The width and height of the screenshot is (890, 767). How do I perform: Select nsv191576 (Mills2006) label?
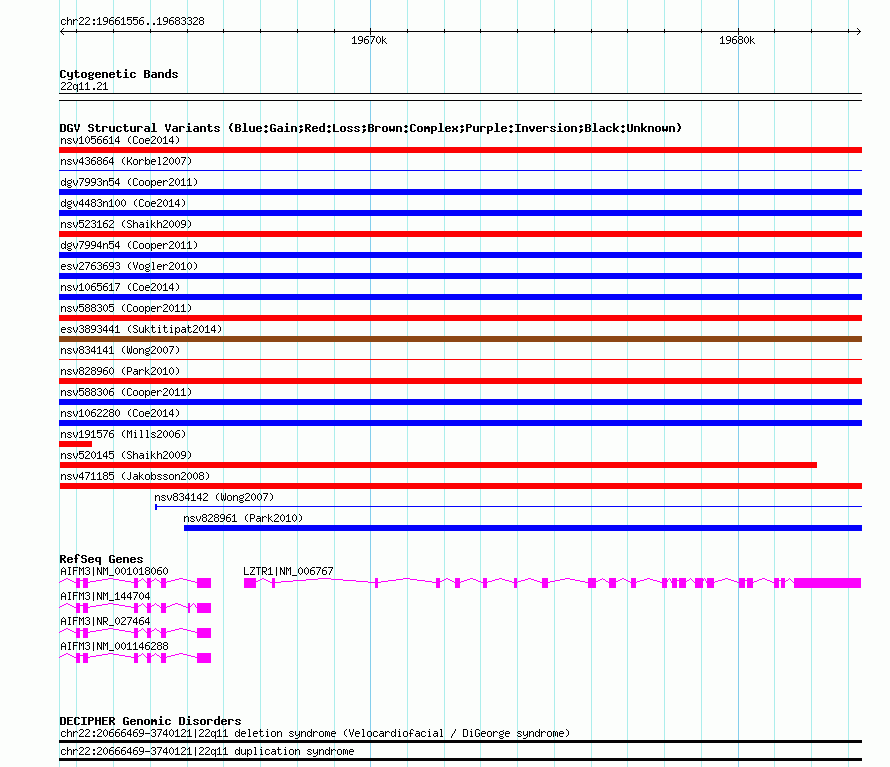pyautogui.click(x=123, y=434)
